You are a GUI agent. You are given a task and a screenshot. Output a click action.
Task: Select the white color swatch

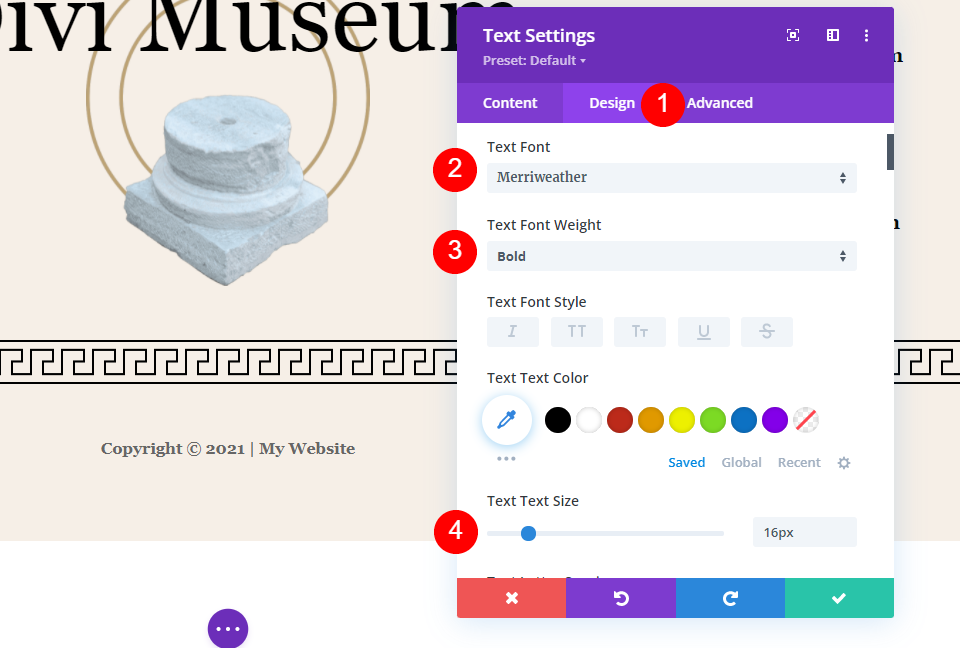pos(589,420)
